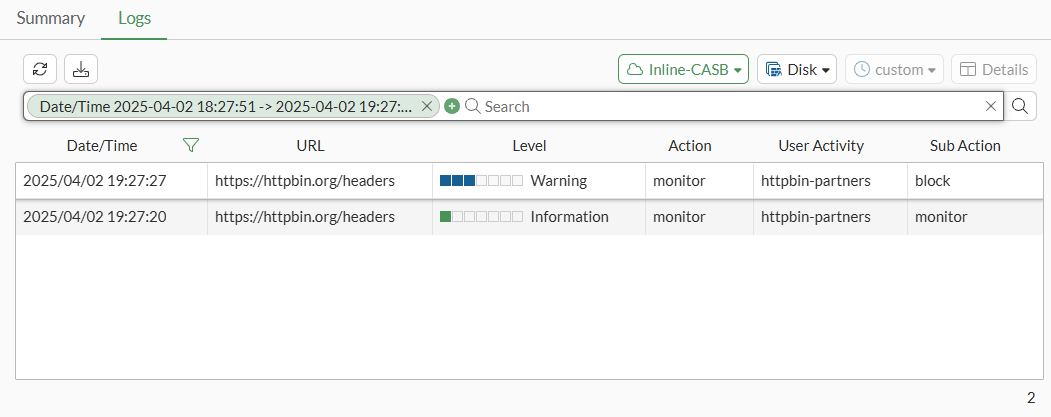1051x417 pixels.
Task: Open the Disk log source dropdown
Action: [x=796, y=70]
